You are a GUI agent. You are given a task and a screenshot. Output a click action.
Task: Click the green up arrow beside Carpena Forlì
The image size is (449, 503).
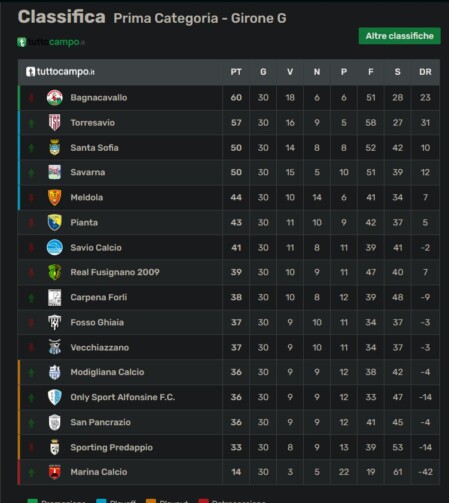[31, 297]
